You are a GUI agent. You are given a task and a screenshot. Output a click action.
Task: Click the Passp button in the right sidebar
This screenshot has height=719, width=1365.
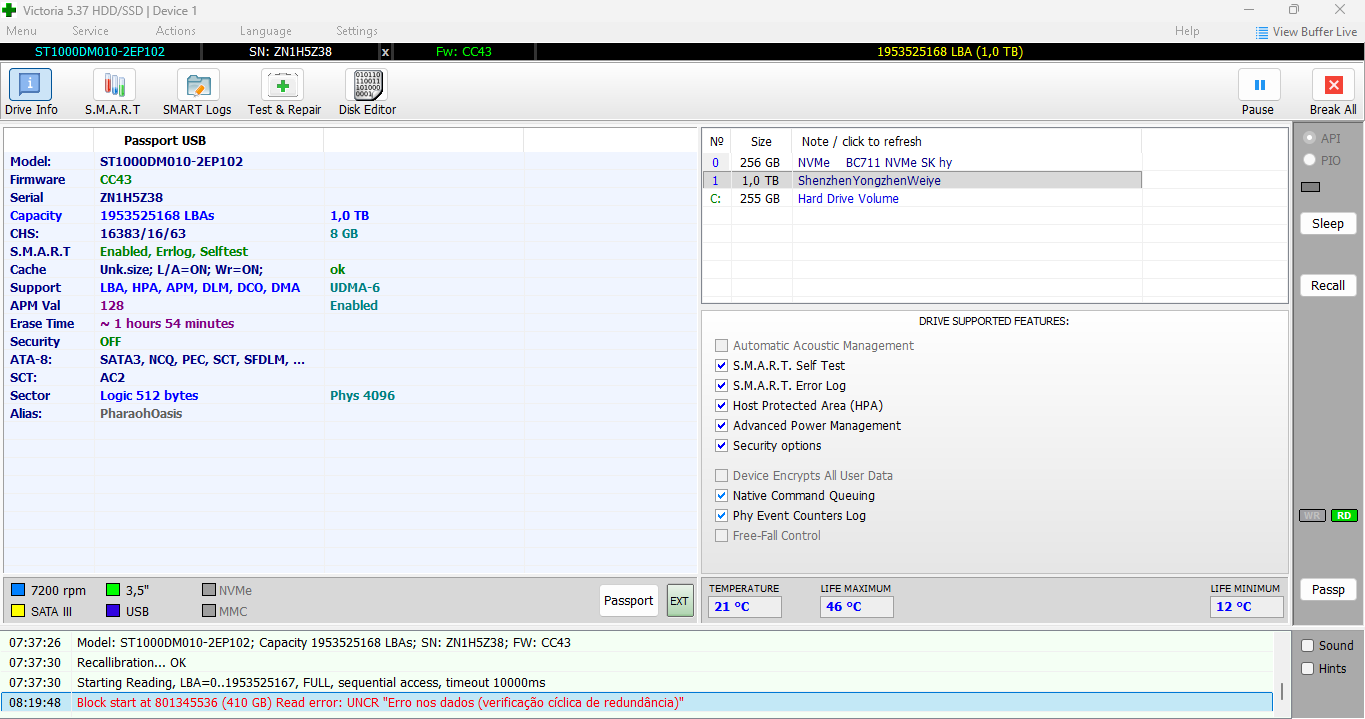tap(1328, 590)
